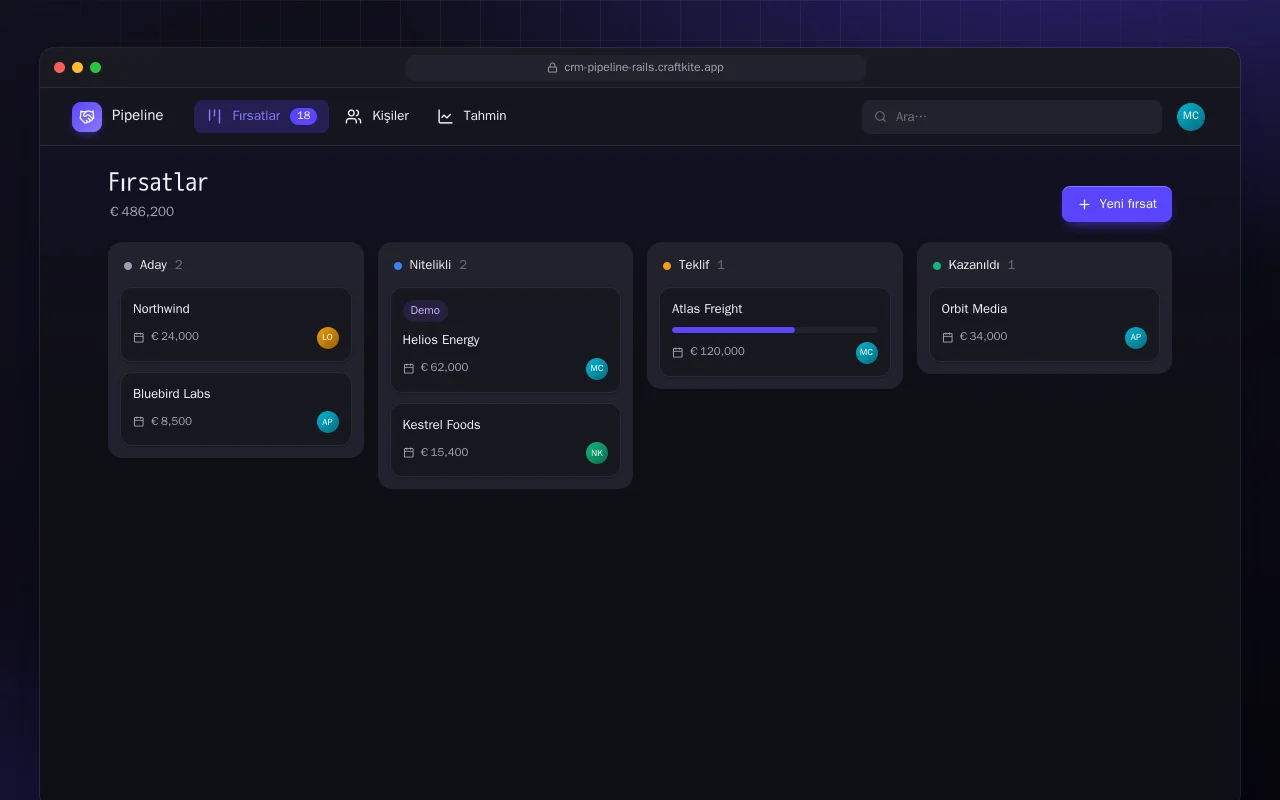Open the Helios Energy deal
Viewport: 1280px width, 800px height.
pos(505,340)
